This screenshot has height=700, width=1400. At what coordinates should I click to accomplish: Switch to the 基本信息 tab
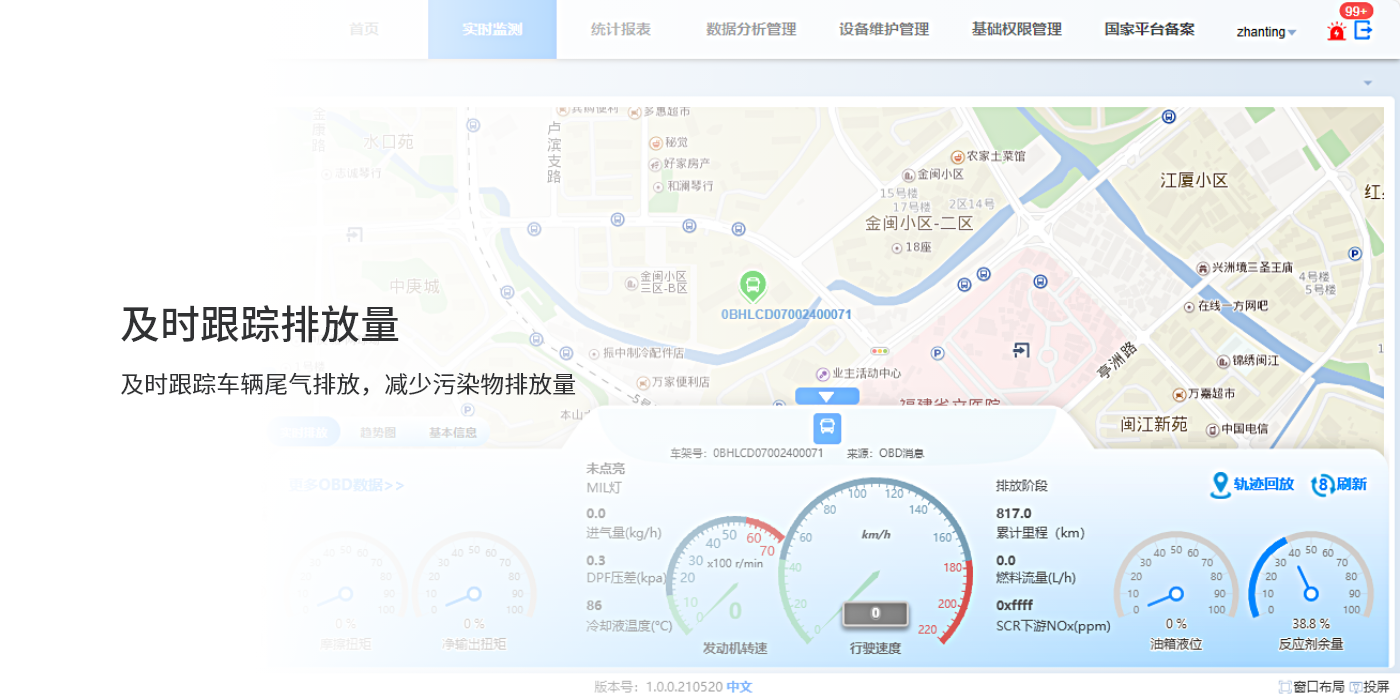tap(453, 433)
